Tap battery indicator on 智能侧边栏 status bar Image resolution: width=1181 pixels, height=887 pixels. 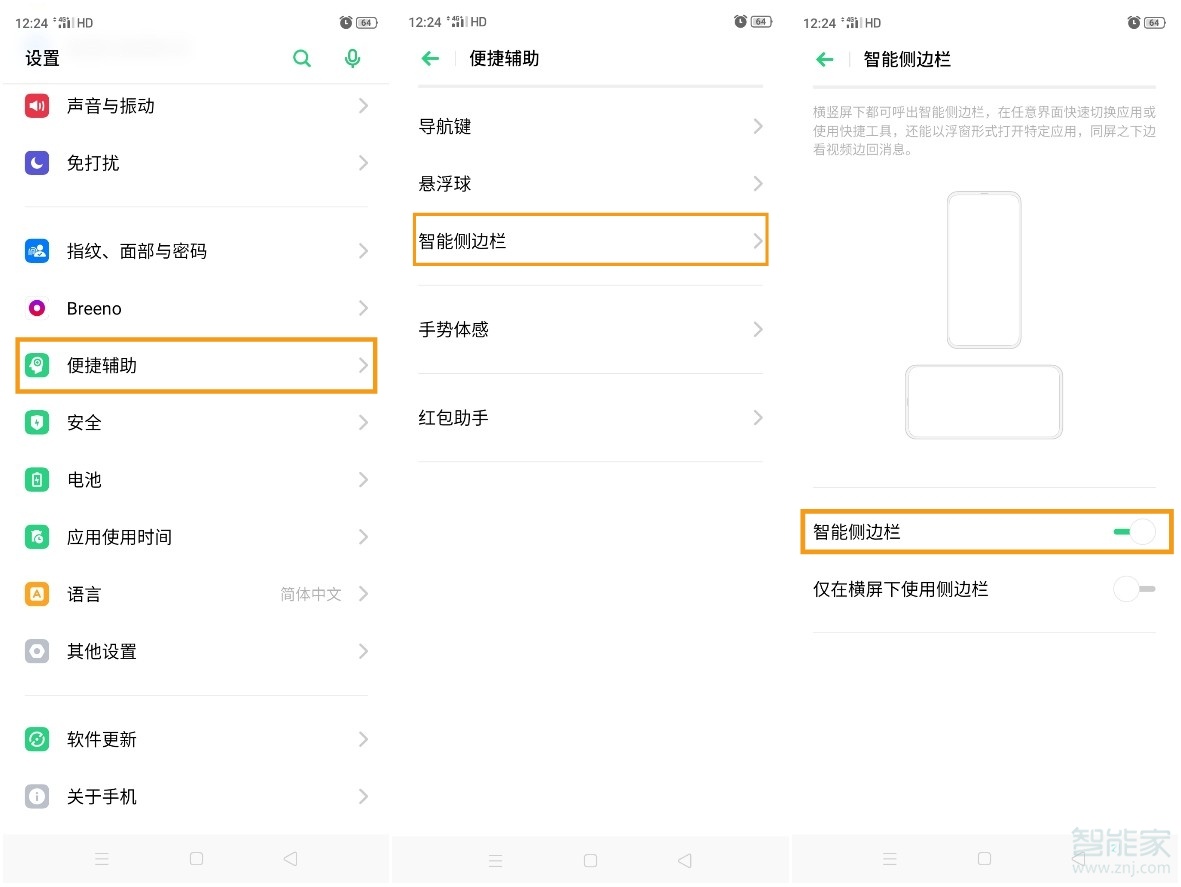pos(1153,23)
